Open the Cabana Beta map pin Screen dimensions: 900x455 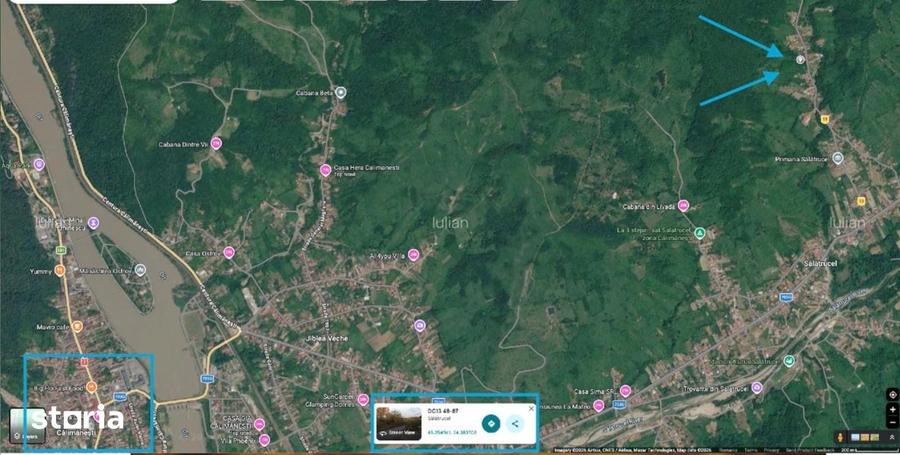341,92
